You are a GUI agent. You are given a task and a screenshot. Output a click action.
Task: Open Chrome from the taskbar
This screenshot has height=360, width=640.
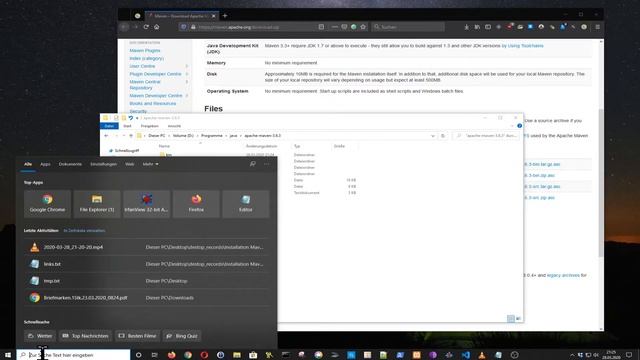[x=188, y=355]
